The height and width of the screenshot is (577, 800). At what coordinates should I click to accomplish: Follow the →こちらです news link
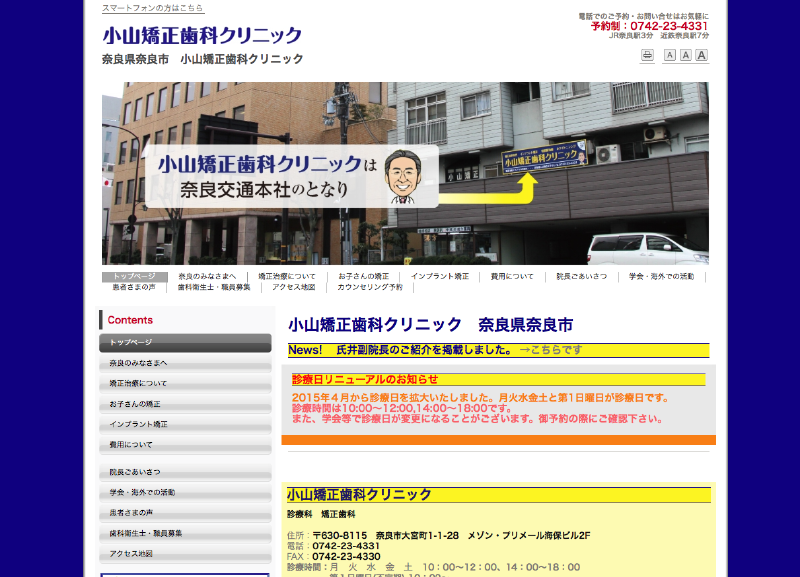pos(551,350)
